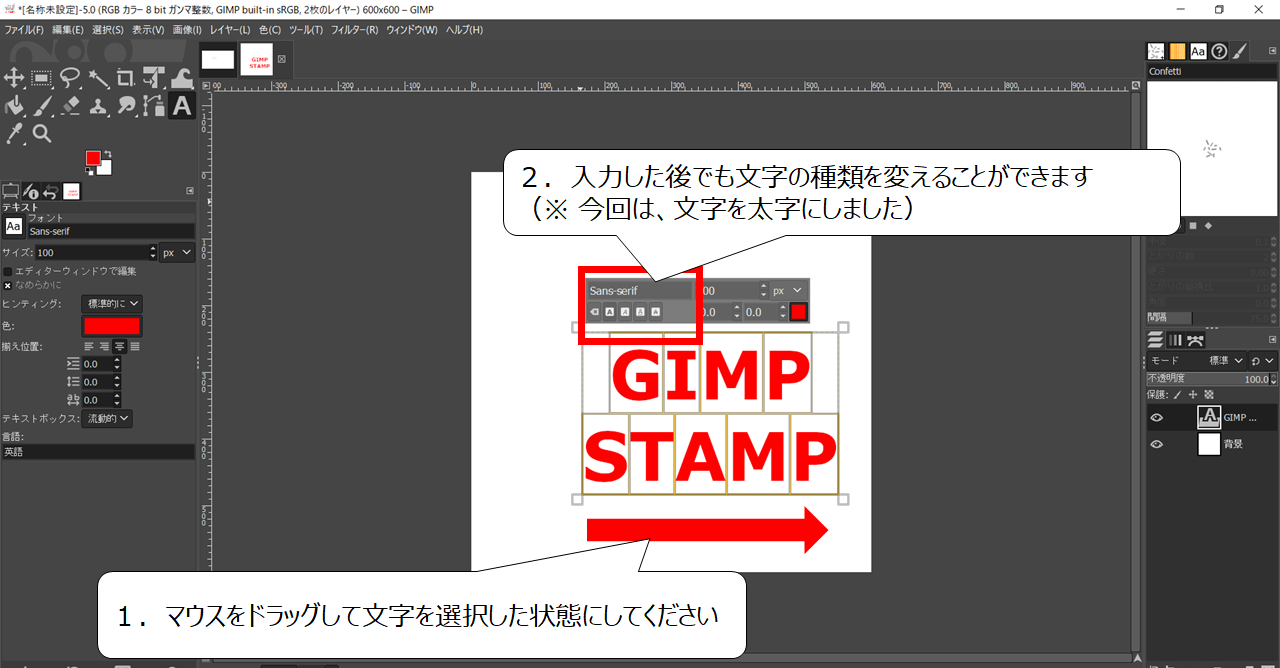
Task: Set centered alignment
Action: pos(119,346)
